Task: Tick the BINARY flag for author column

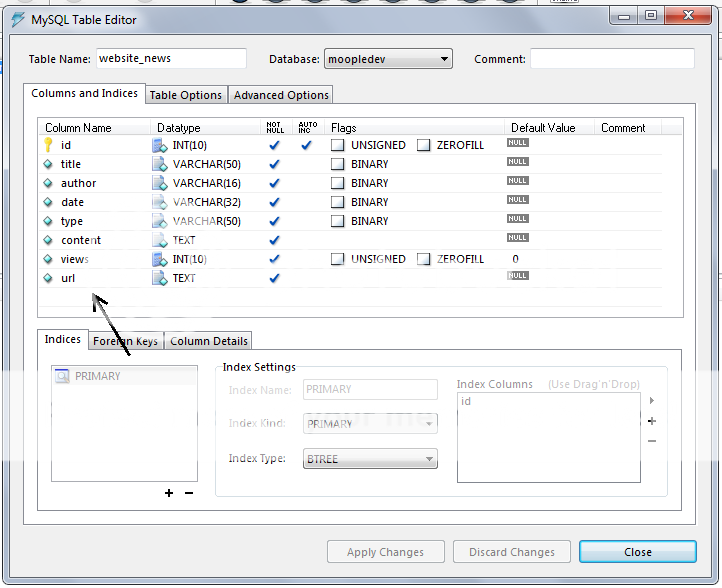Action: pyautogui.click(x=338, y=183)
